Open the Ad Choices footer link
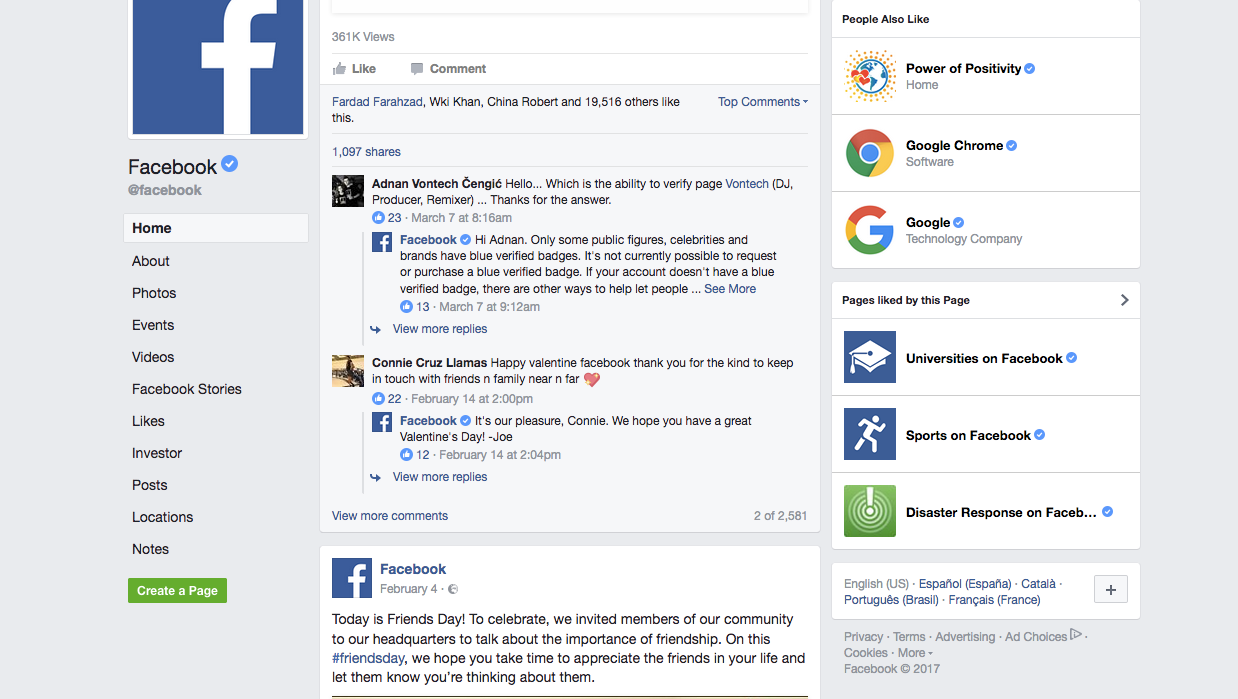The width and height of the screenshot is (1238, 699). (x=1043, y=637)
